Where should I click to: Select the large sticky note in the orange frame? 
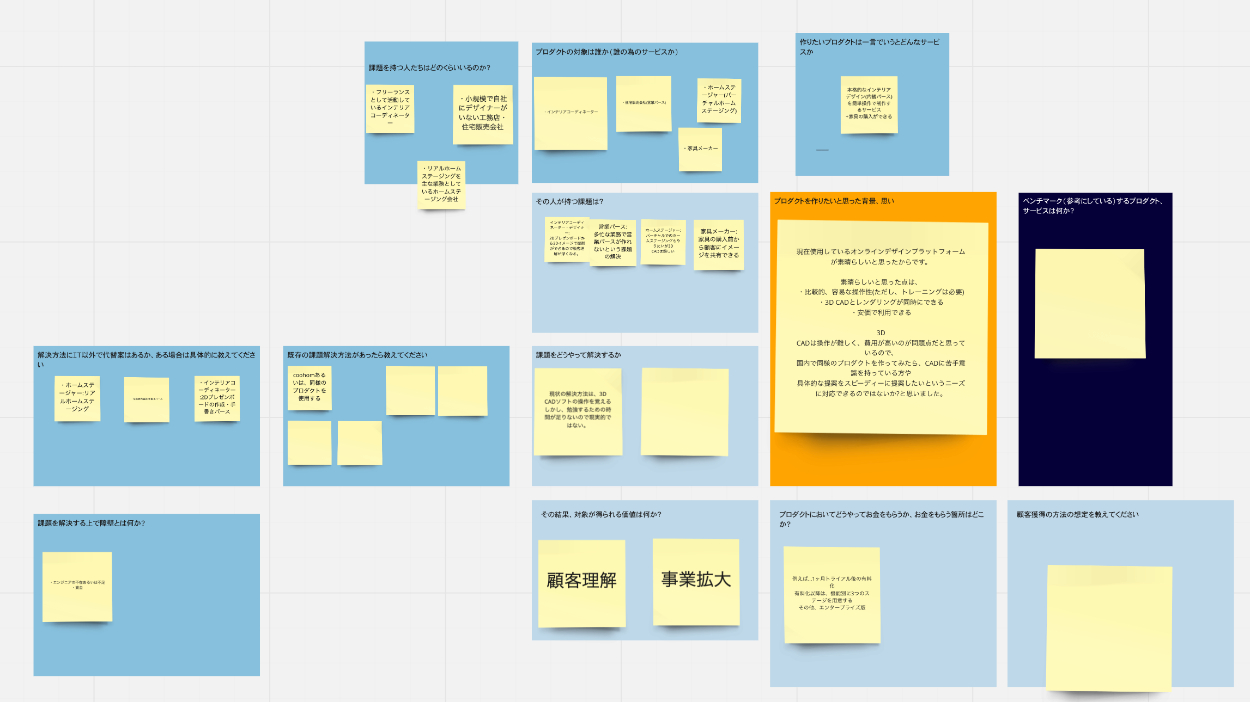(882, 327)
